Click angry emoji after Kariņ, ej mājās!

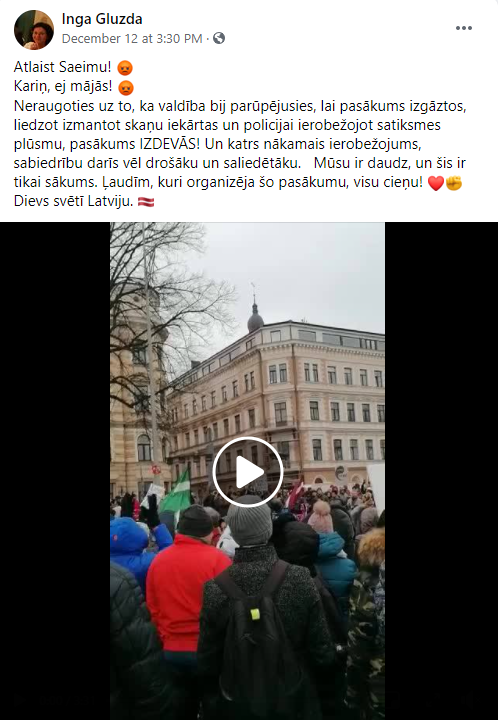pos(126,87)
